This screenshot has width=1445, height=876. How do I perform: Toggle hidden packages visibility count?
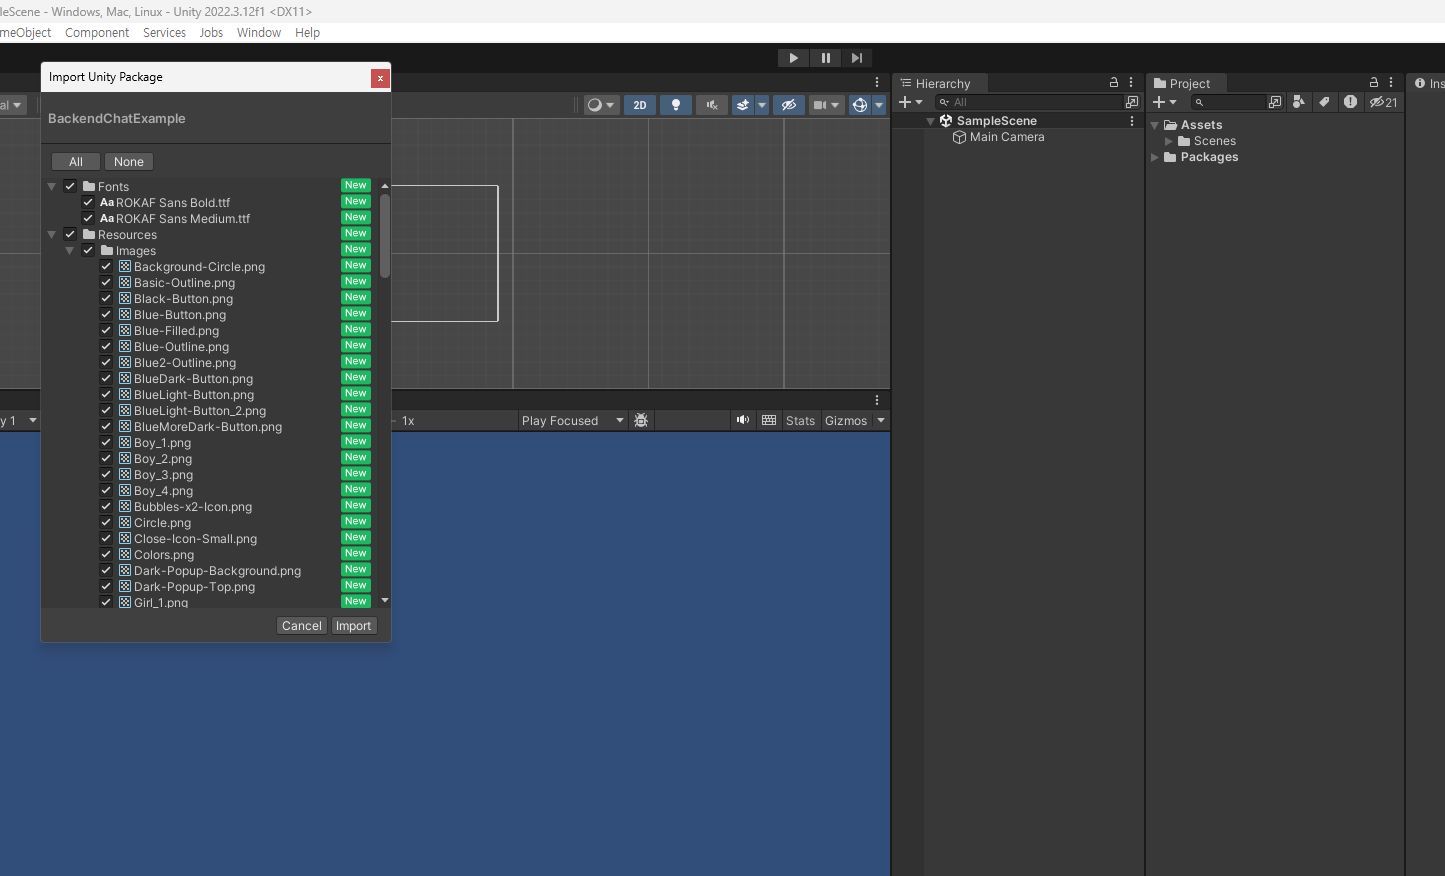(1384, 102)
